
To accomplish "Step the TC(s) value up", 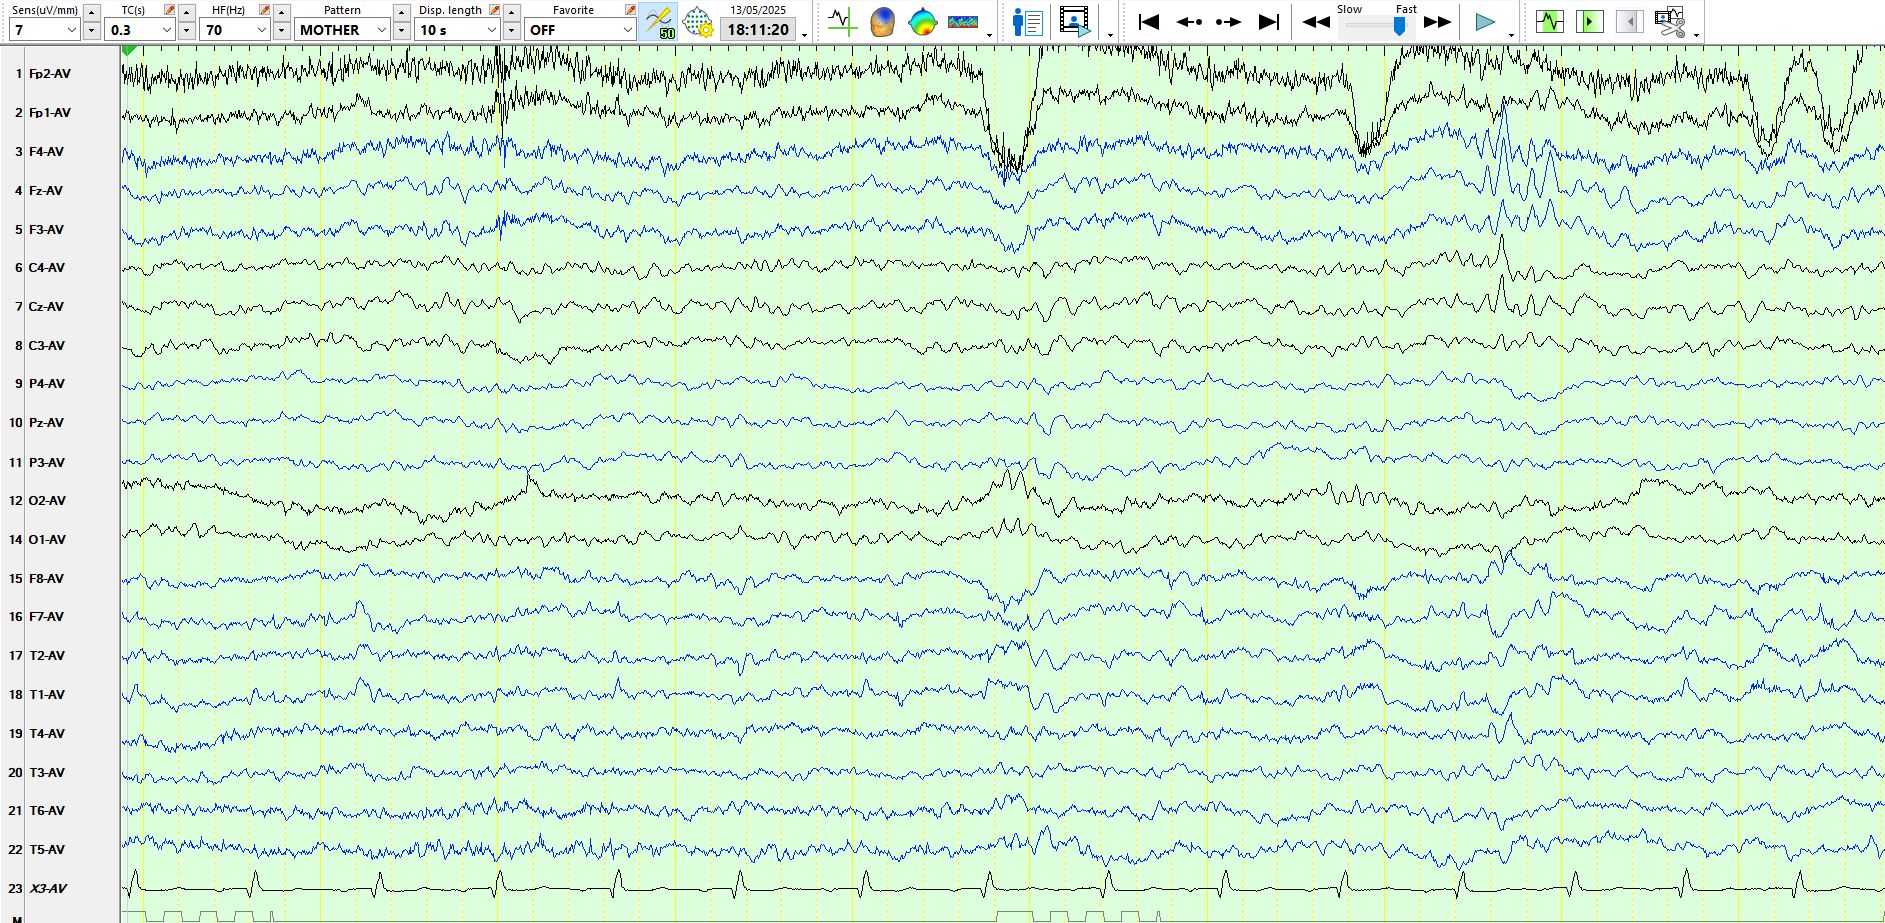I will [x=186, y=11].
